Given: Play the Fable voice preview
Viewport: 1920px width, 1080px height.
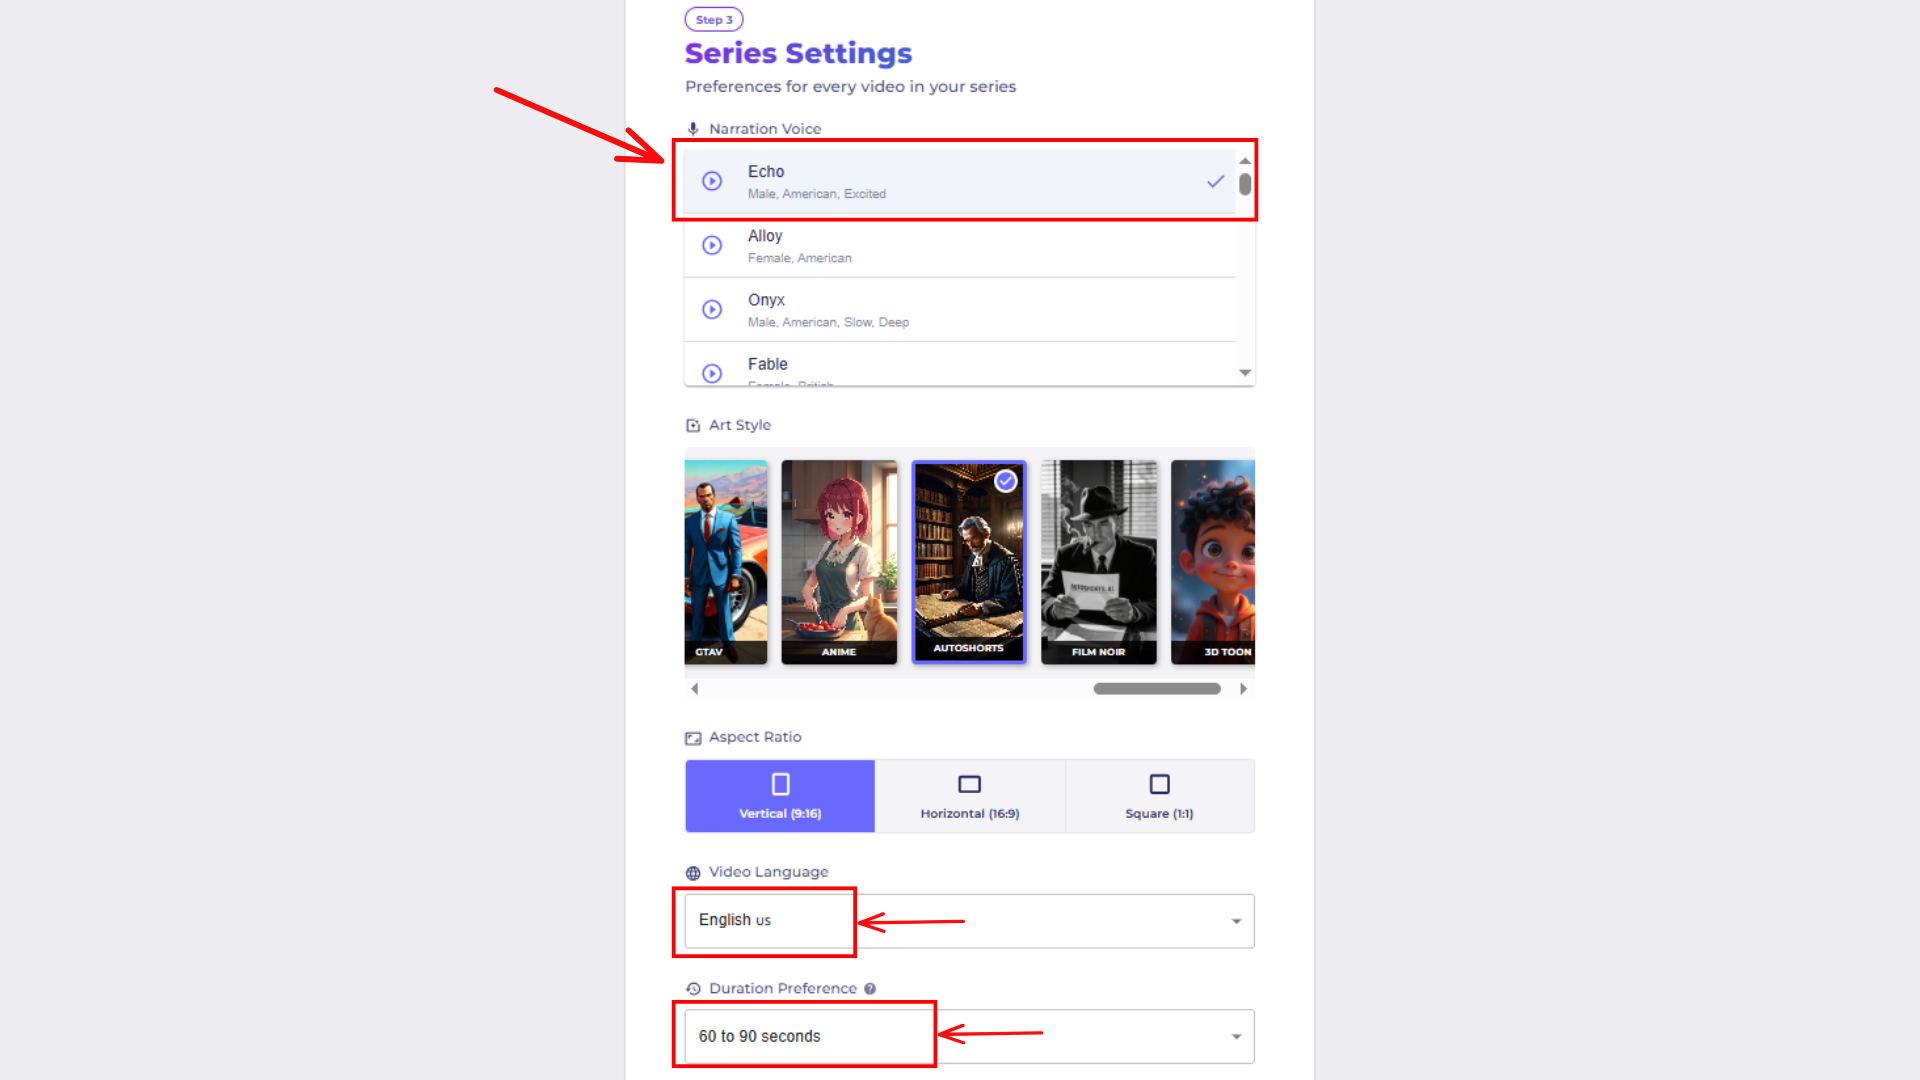Looking at the screenshot, I should 712,373.
